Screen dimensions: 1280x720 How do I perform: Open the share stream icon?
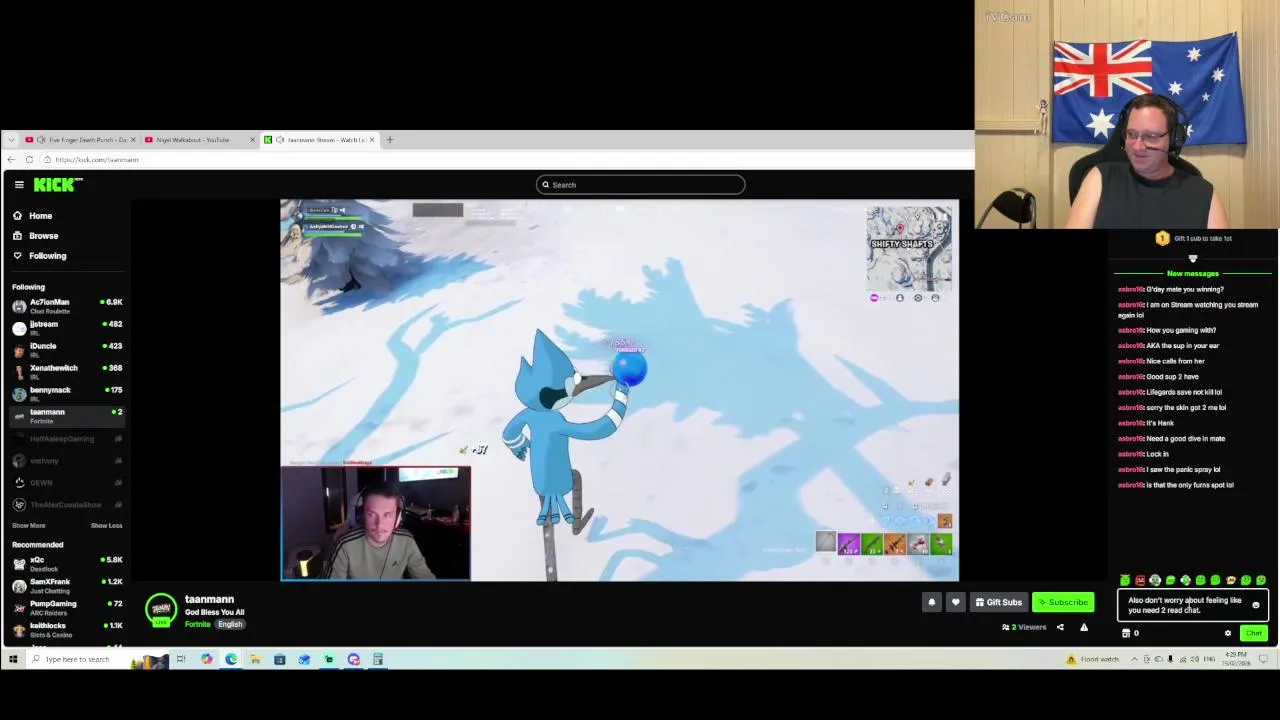pyautogui.click(x=1060, y=628)
